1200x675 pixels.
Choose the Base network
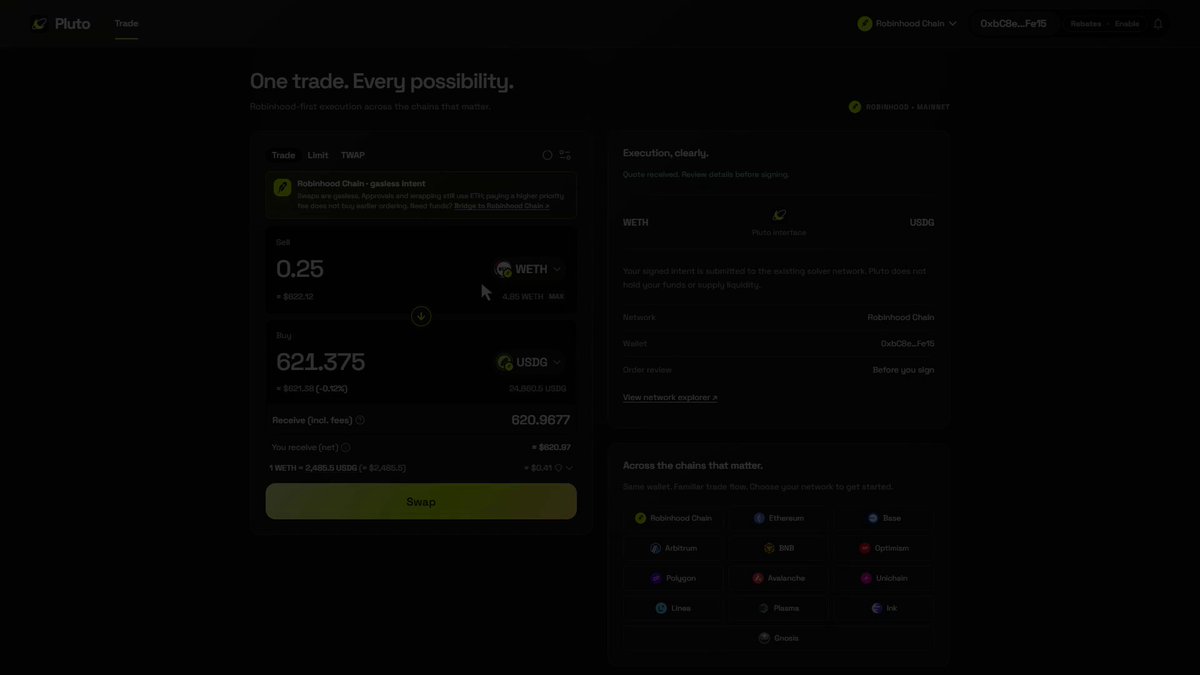click(884, 518)
